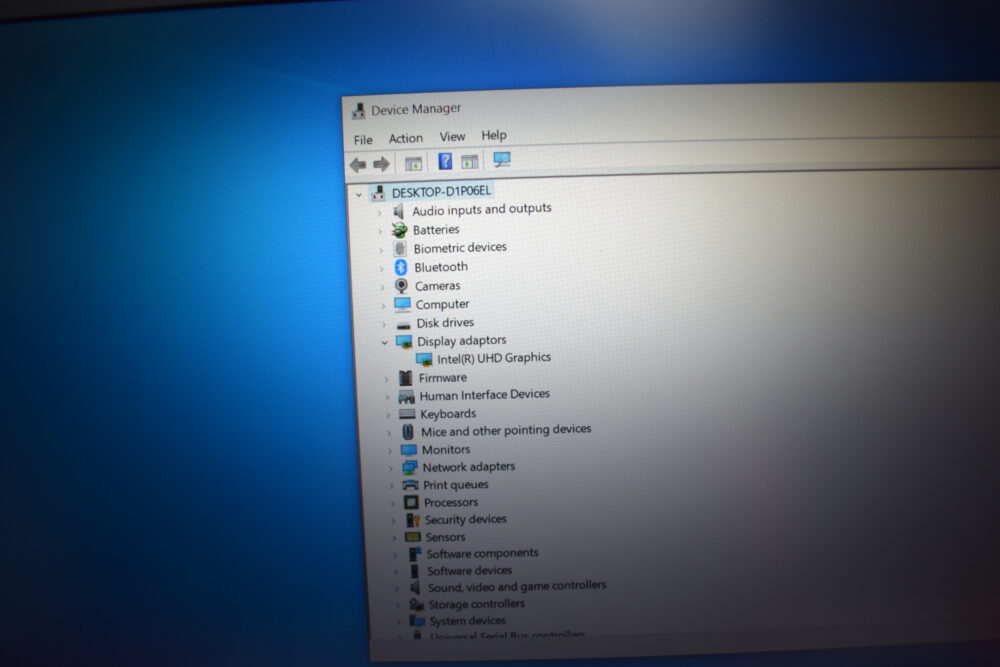Click the Monitors icon

pyautogui.click(x=409, y=450)
